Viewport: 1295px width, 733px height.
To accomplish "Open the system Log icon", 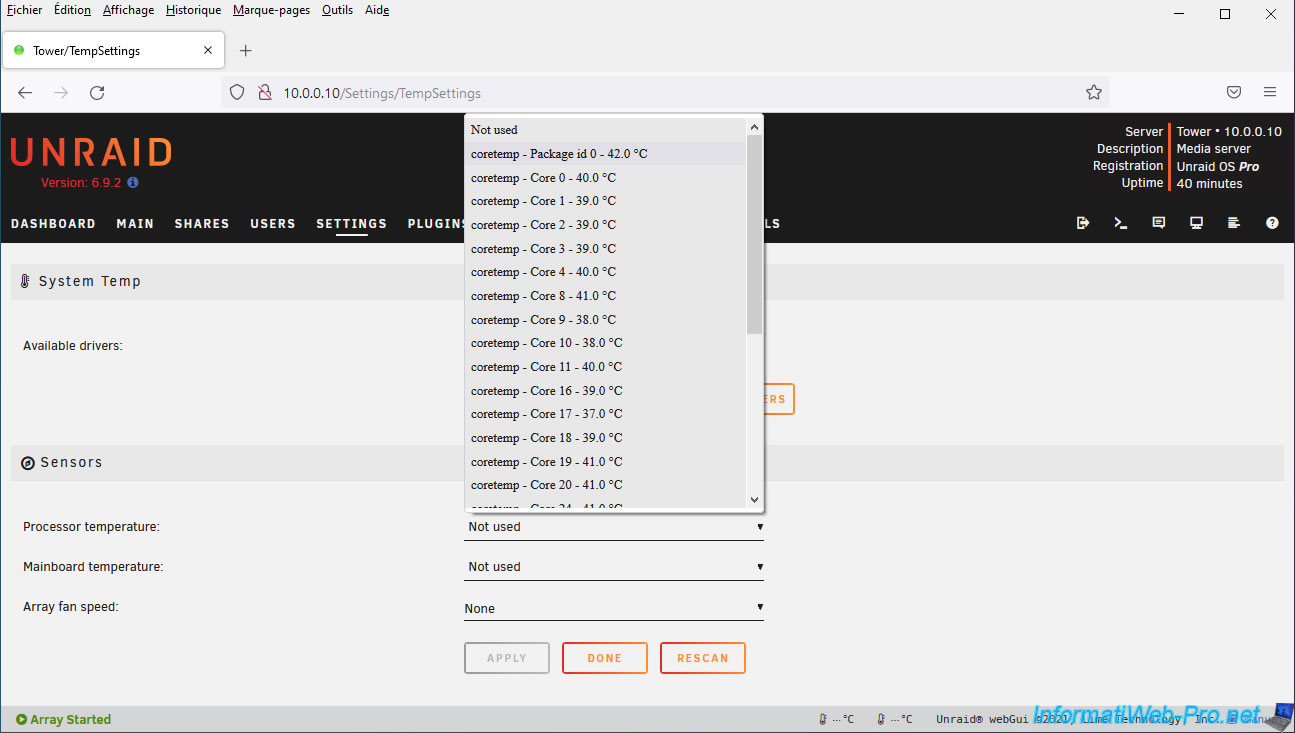I will point(1234,223).
